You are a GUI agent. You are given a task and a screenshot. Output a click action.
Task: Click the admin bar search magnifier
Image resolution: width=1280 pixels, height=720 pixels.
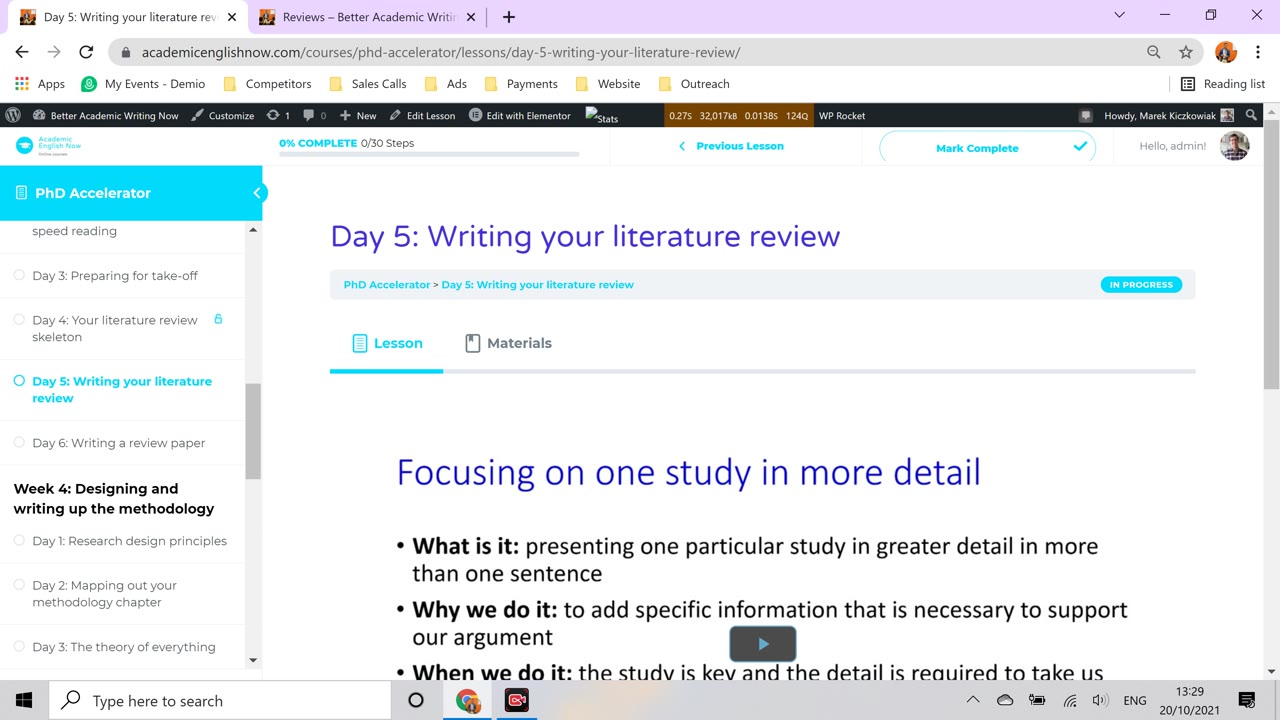pyautogui.click(x=1251, y=115)
